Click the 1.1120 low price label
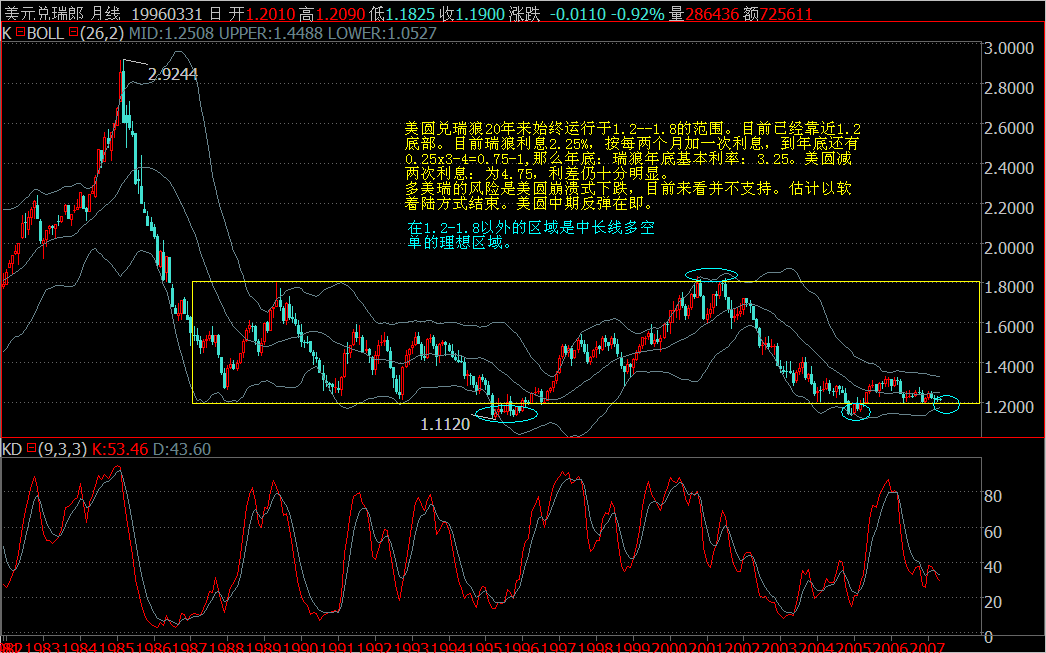 pos(445,424)
